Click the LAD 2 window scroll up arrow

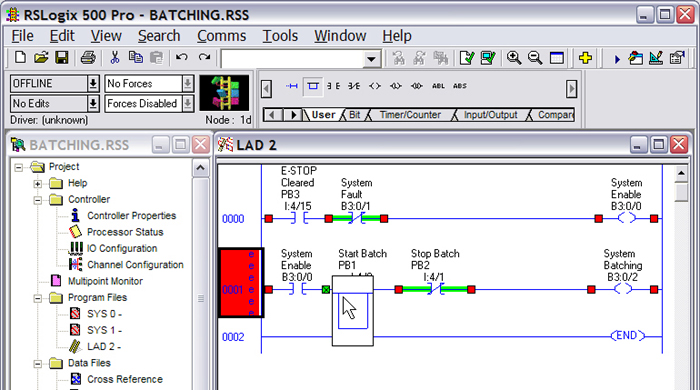(681, 173)
